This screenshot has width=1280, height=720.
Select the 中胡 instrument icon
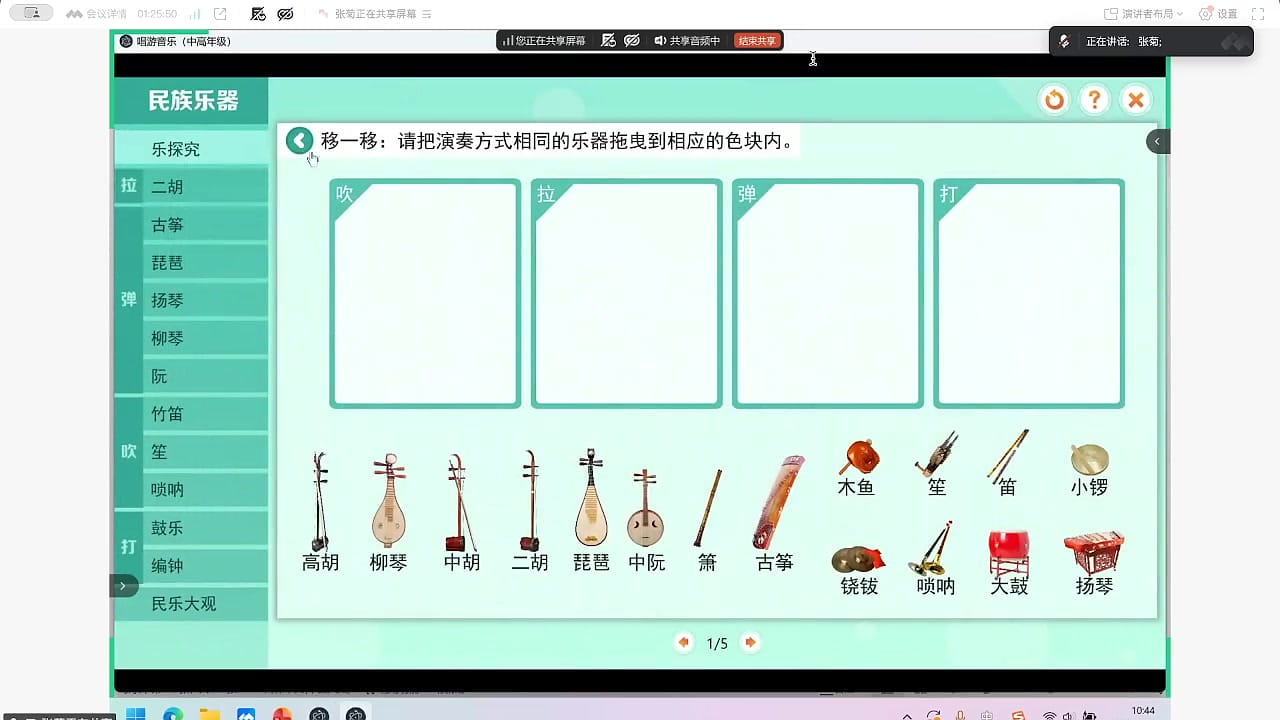click(x=459, y=502)
